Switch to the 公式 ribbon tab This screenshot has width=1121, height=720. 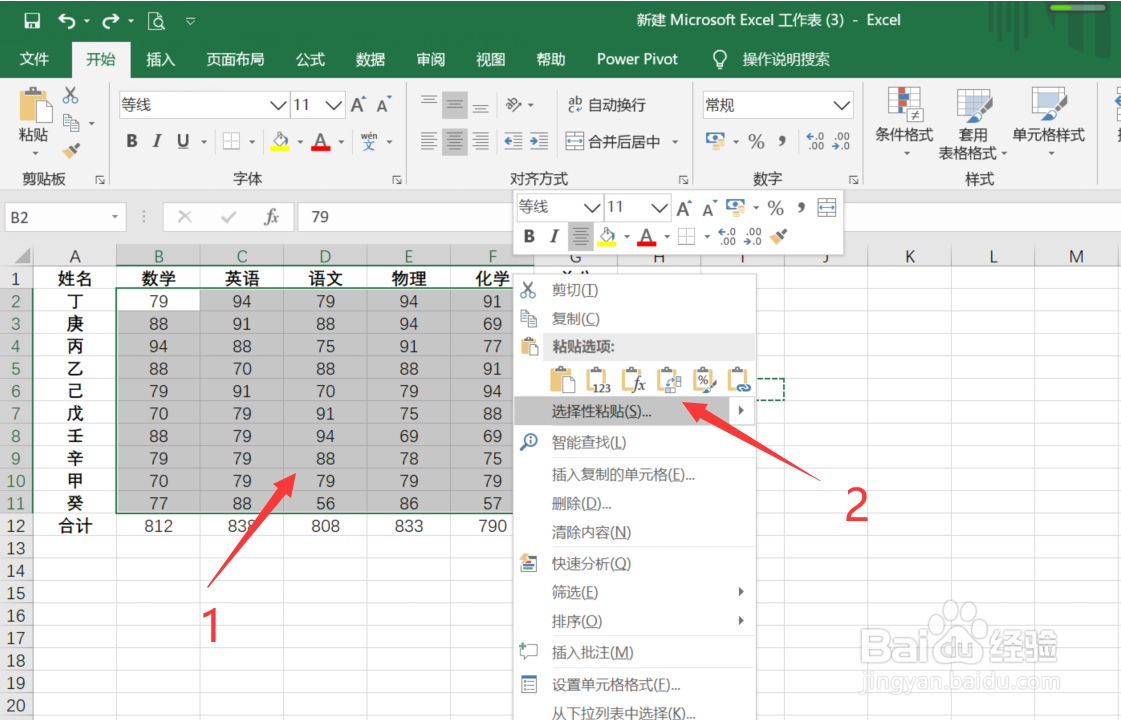[310, 59]
